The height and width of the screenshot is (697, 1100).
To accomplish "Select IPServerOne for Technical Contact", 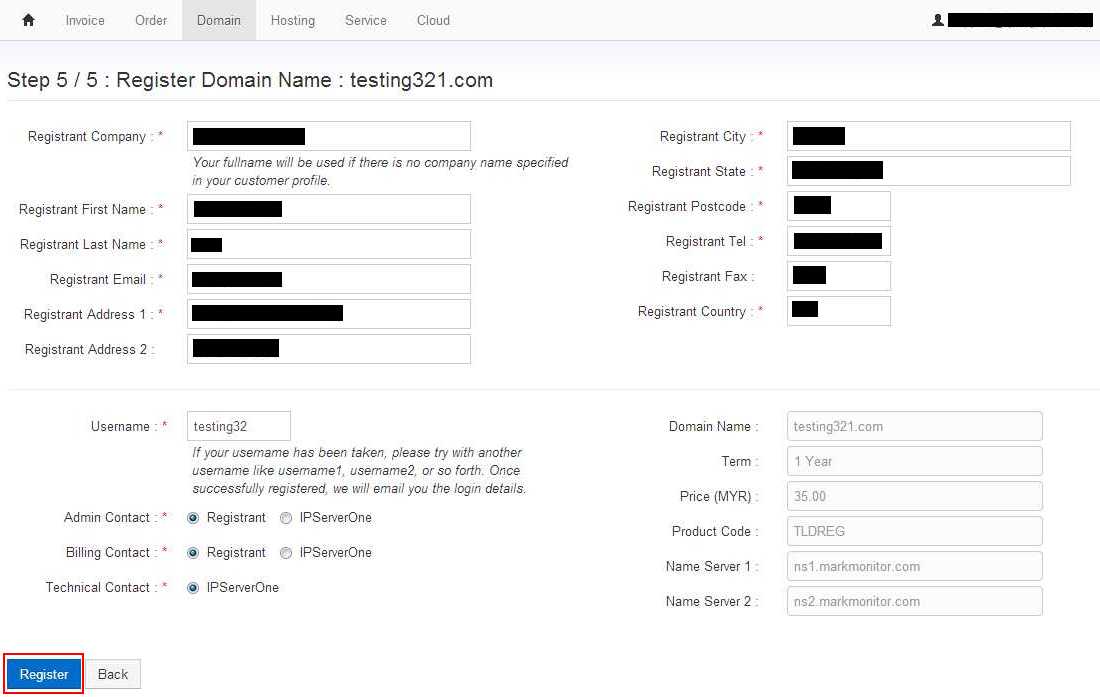I will pos(193,588).
